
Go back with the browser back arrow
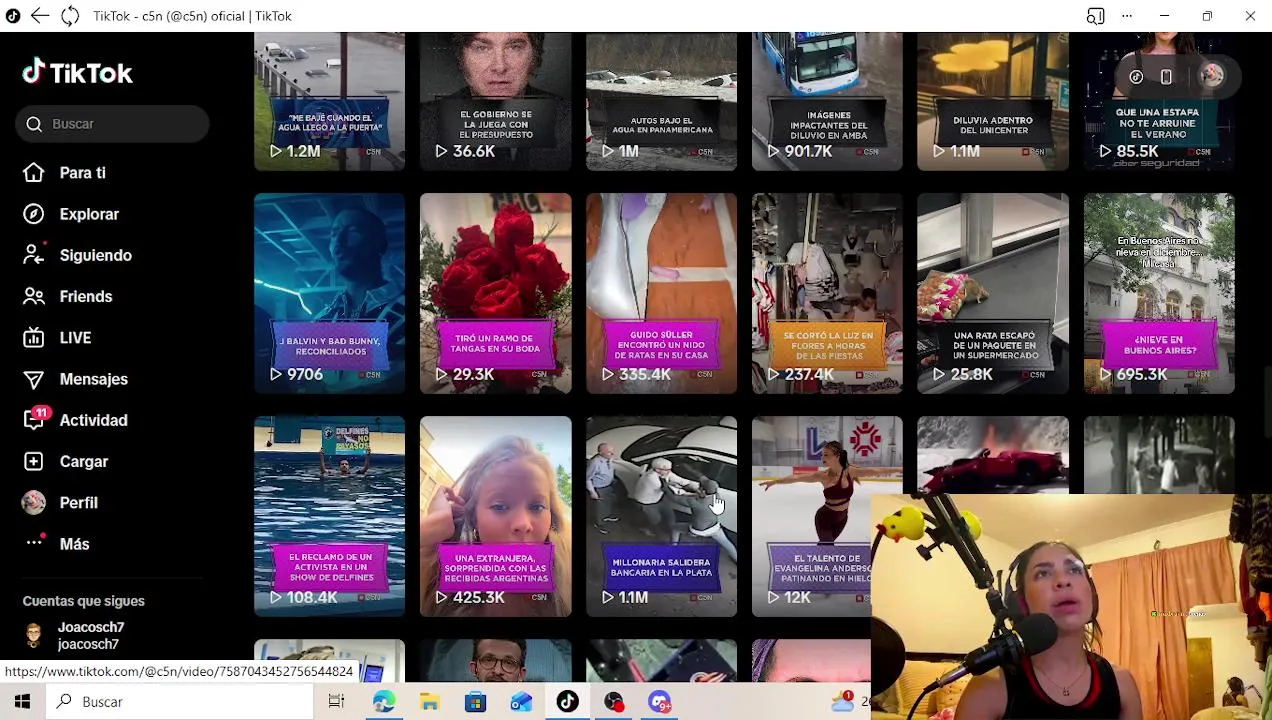pyautogui.click(x=40, y=16)
